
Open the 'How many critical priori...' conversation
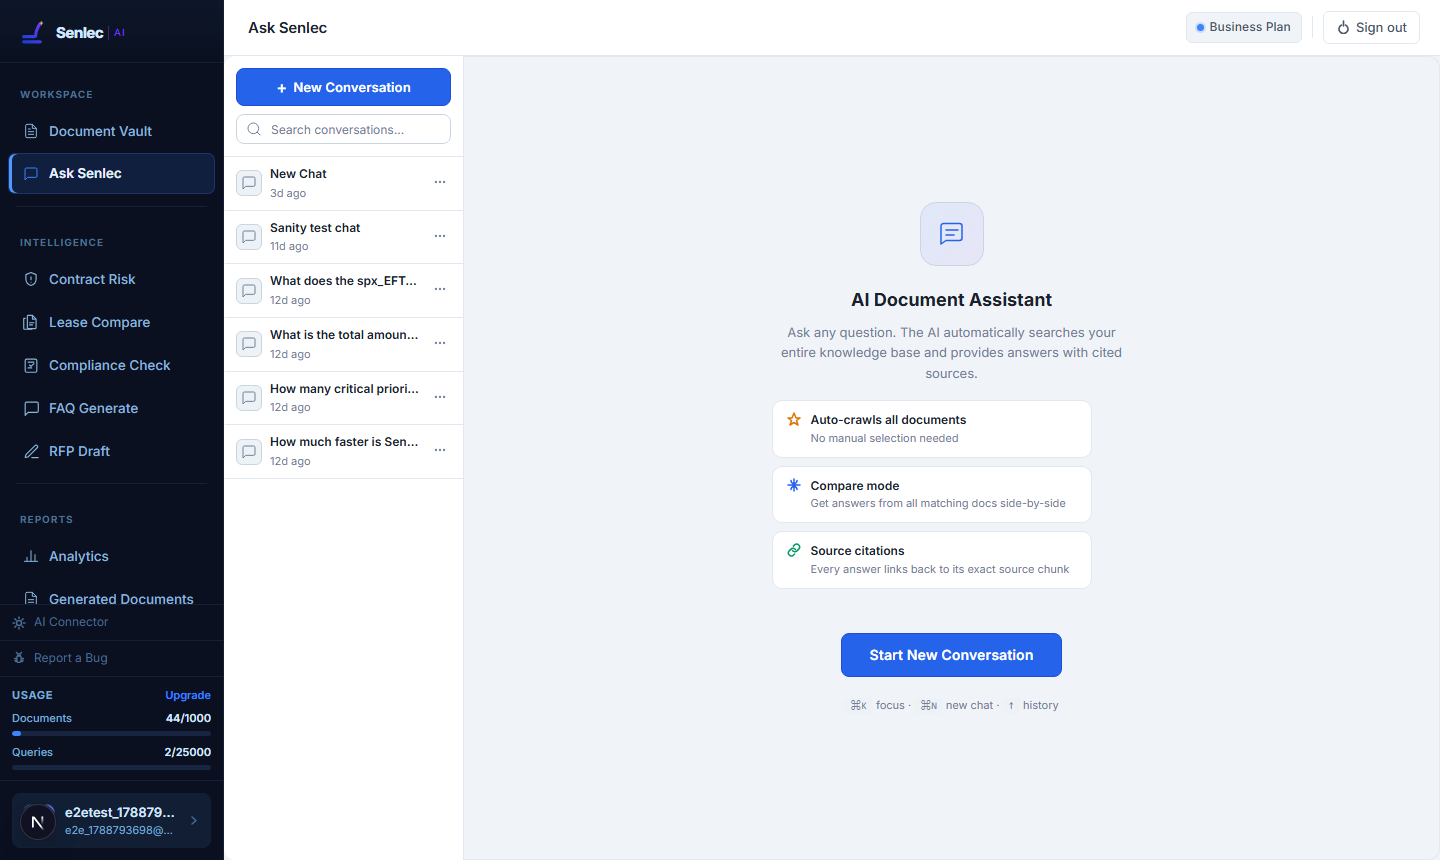344,398
